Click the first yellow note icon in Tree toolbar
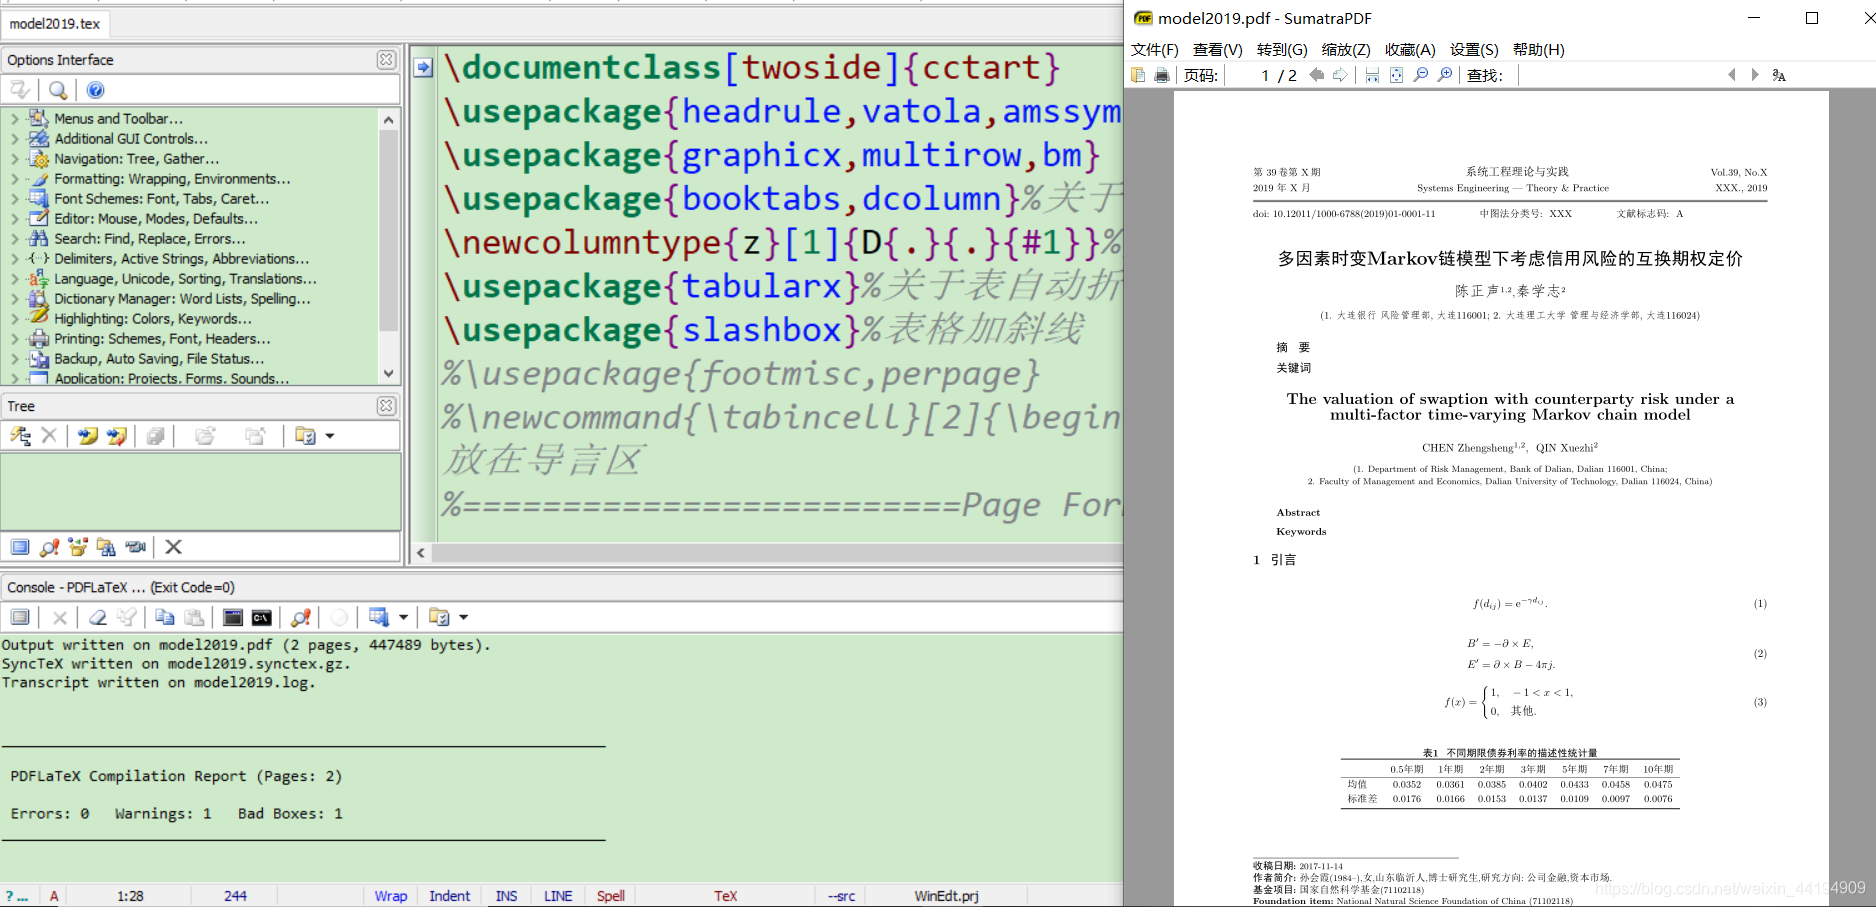The height and width of the screenshot is (907, 1876). pyautogui.click(x=88, y=436)
